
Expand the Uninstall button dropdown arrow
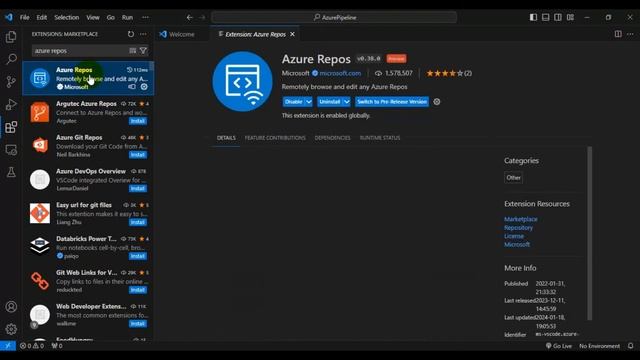[x=347, y=102]
